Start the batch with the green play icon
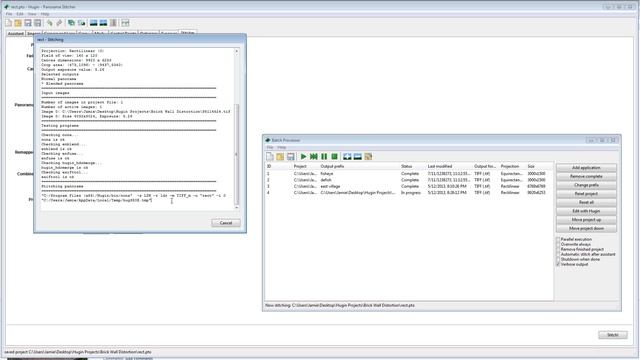Screen dimensions: 640x360 pos(303,157)
